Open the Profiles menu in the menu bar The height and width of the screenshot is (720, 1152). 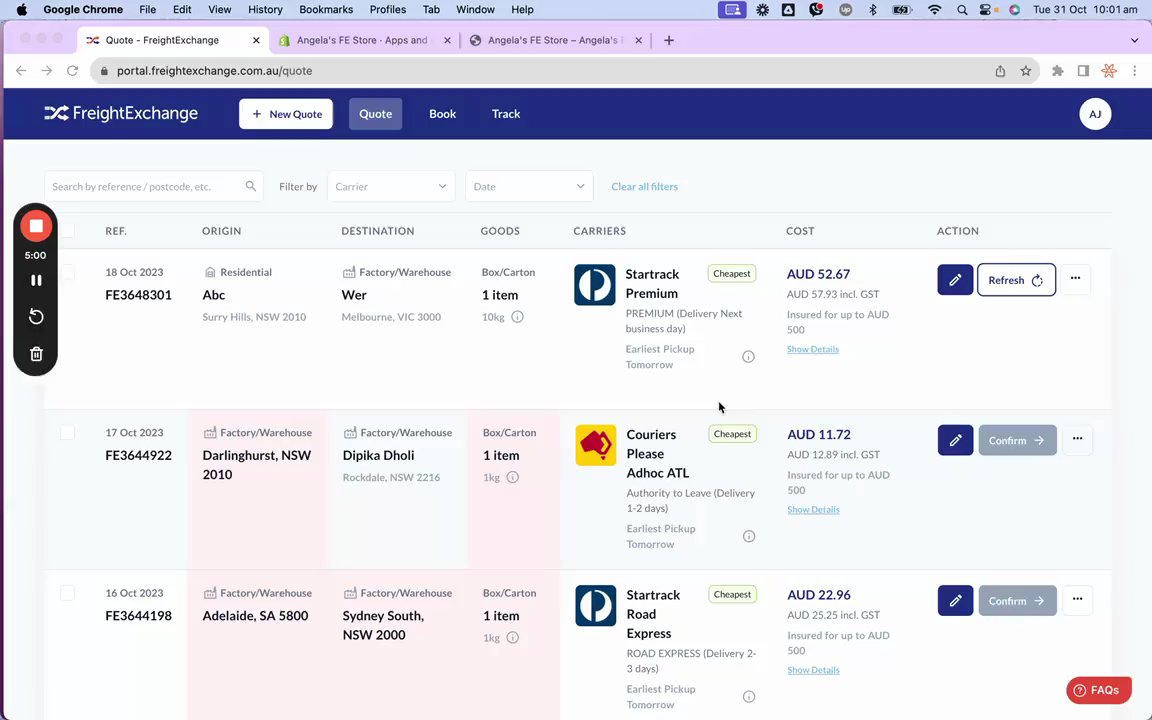[x=387, y=10]
